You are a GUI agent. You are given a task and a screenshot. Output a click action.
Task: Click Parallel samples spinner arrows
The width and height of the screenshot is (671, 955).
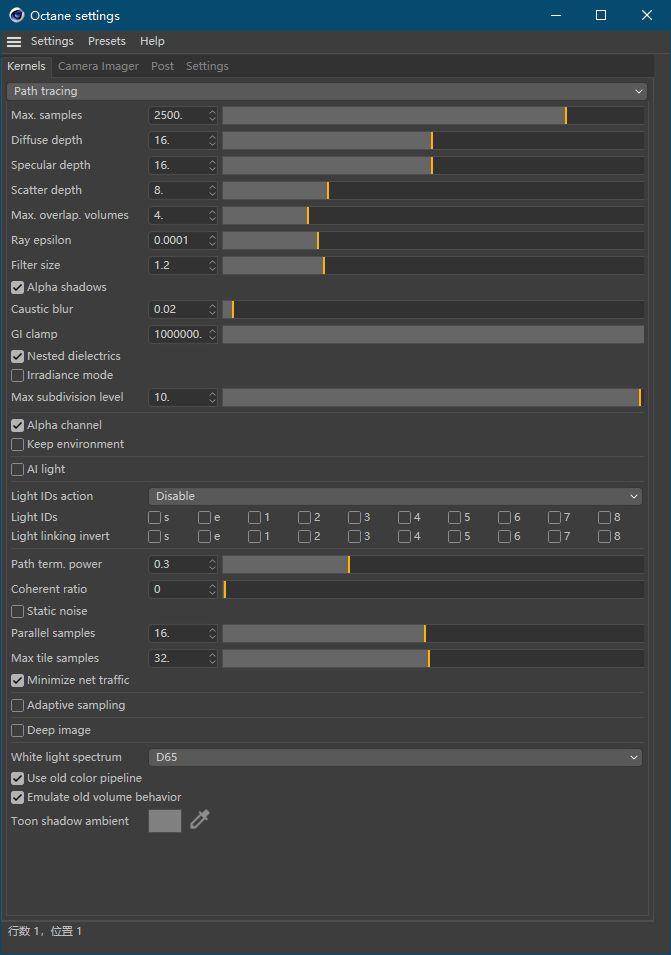tap(212, 633)
